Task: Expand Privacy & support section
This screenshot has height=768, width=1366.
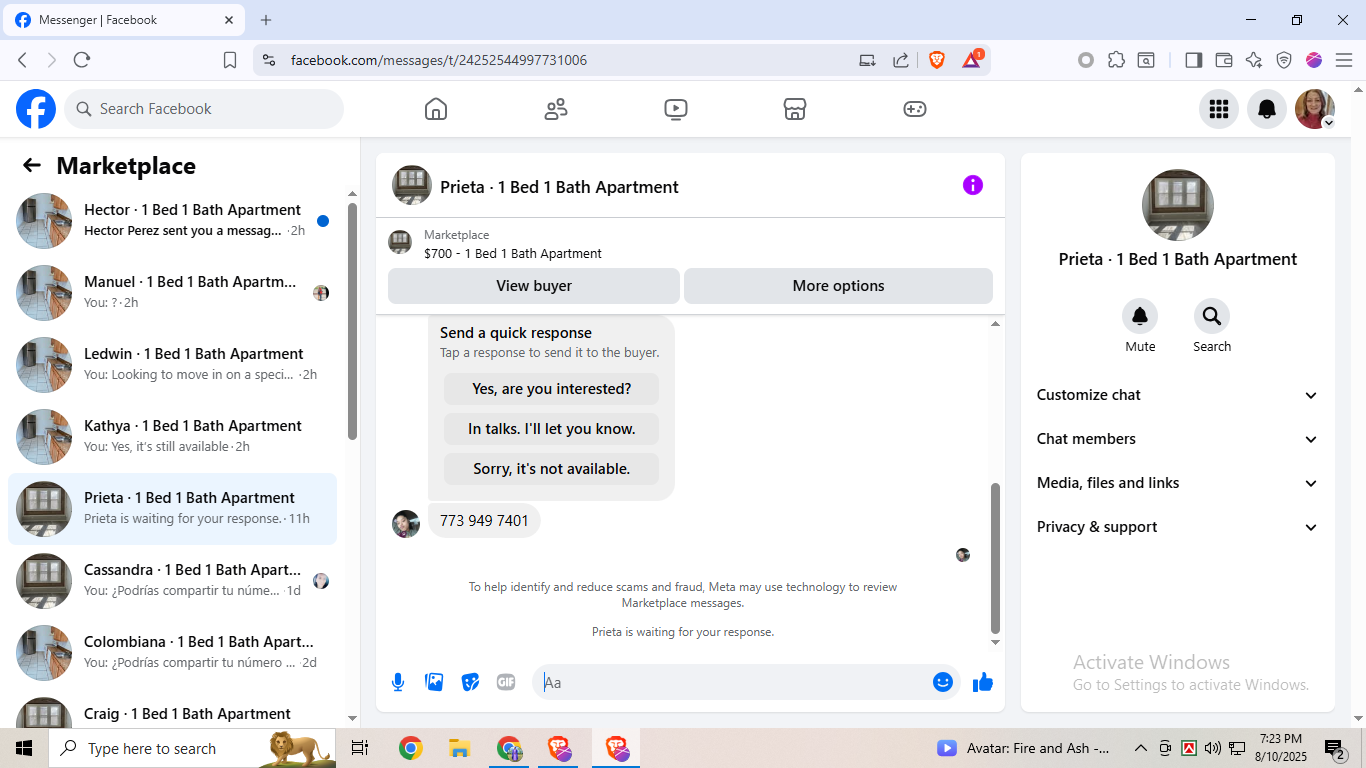Action: tap(1178, 527)
